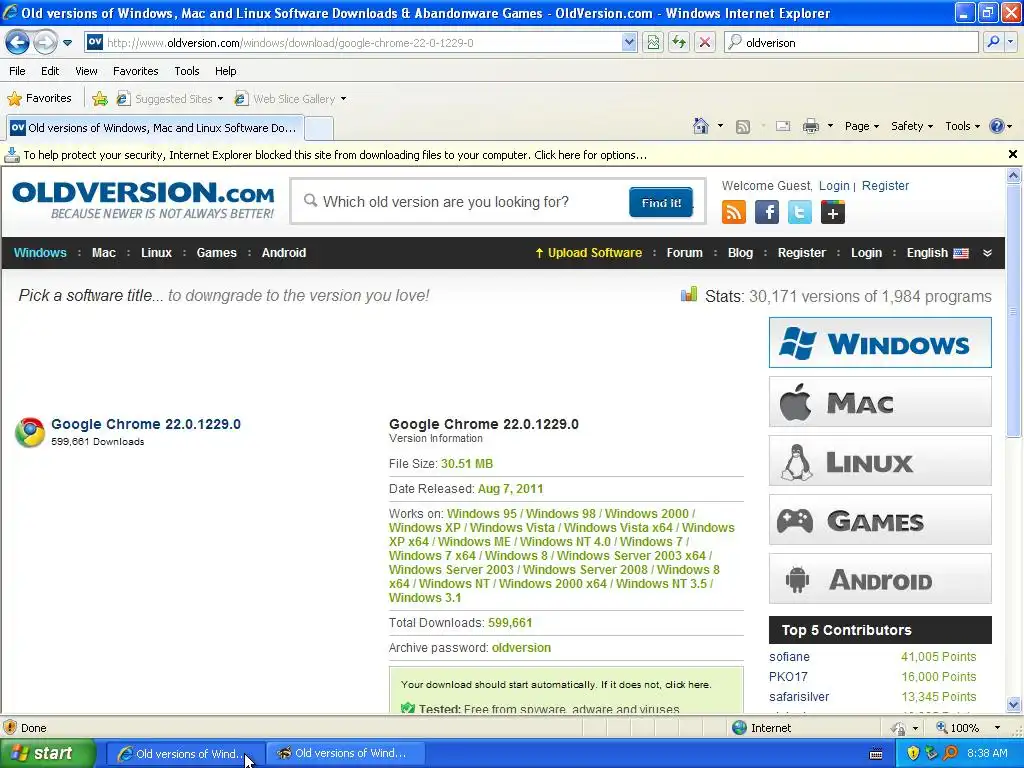This screenshot has width=1024, height=768.
Task: Select the Old versions of Windows tab
Action: (x=155, y=128)
